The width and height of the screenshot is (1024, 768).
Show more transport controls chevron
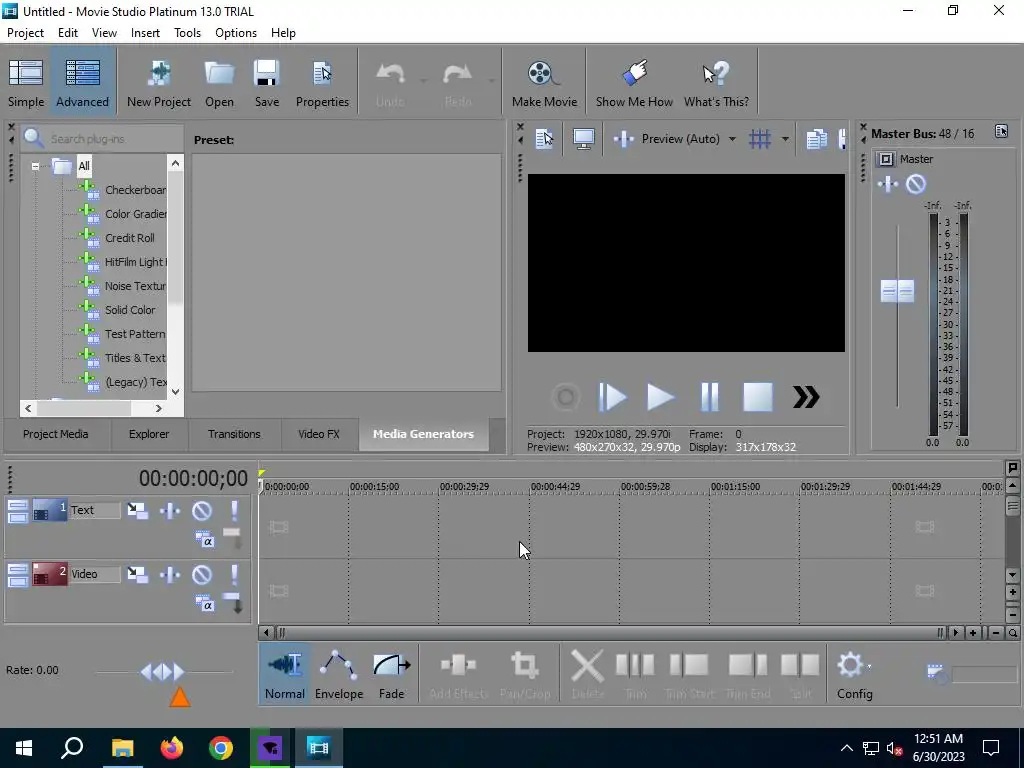point(806,397)
